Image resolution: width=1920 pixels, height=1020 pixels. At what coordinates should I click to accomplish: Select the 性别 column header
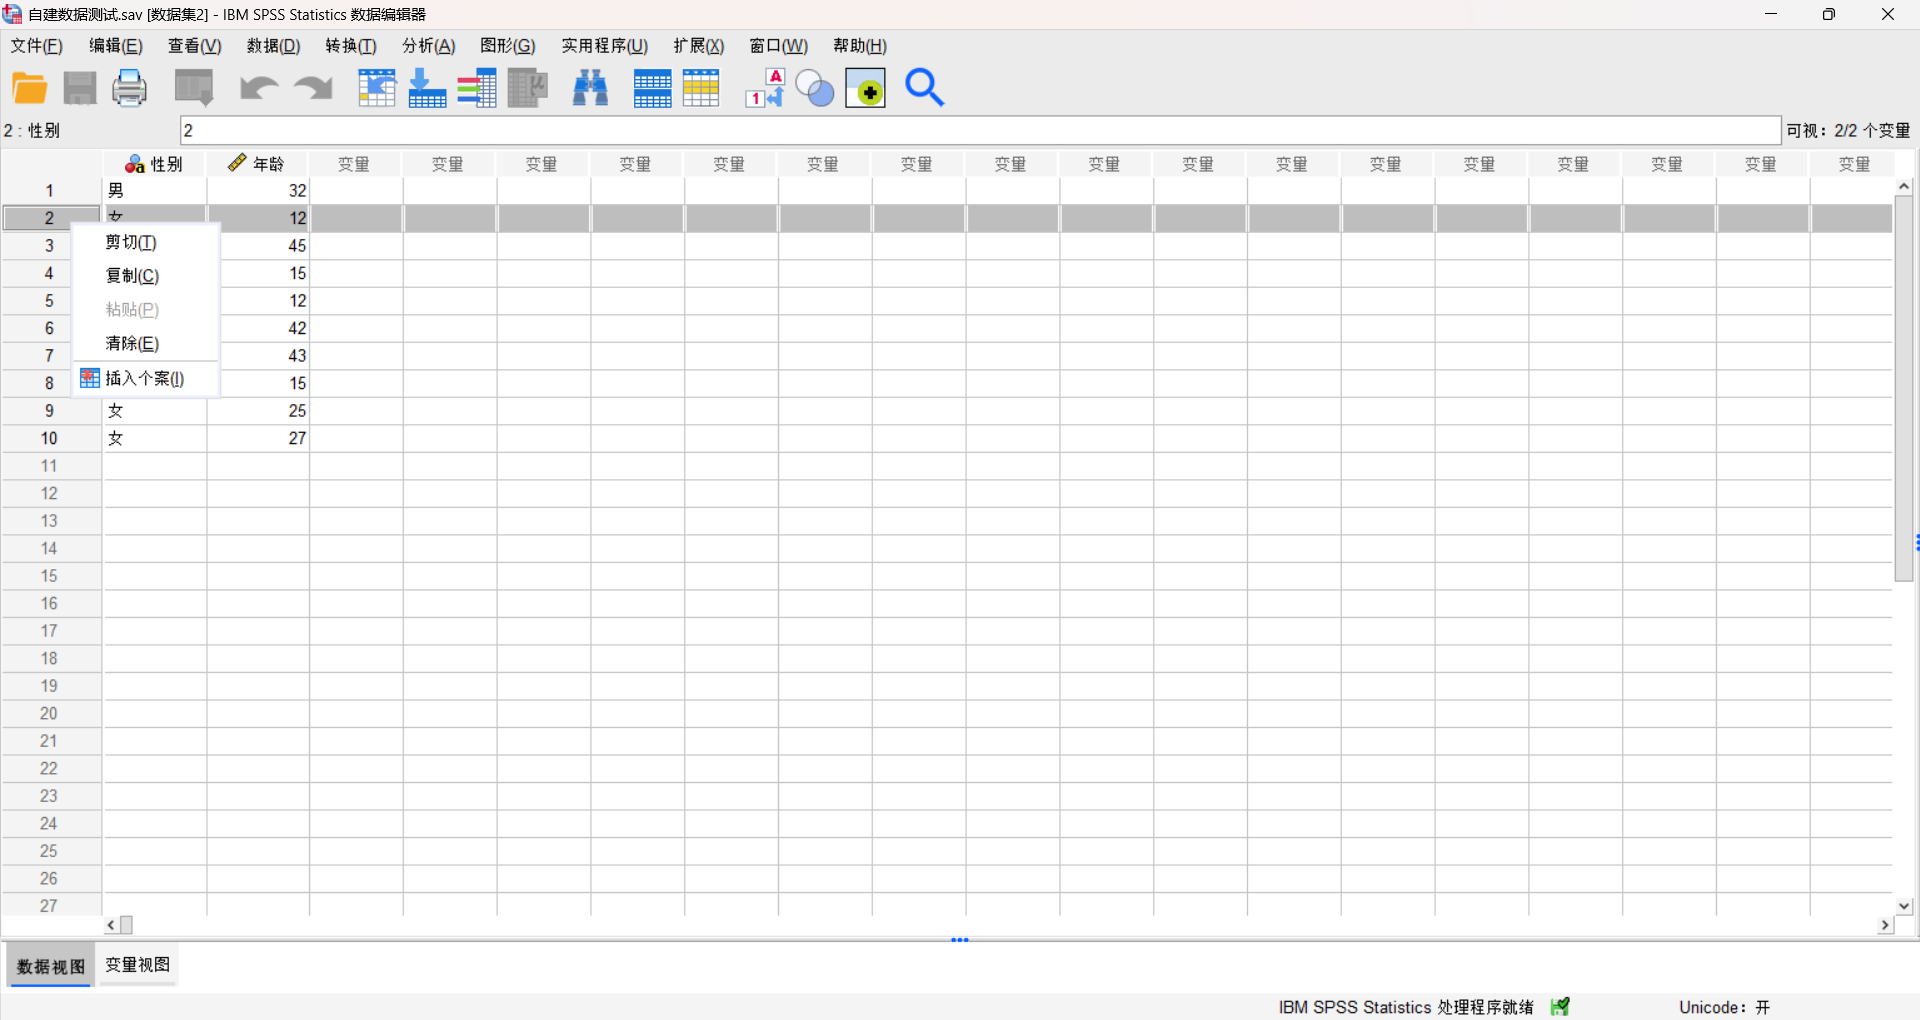tap(154, 164)
